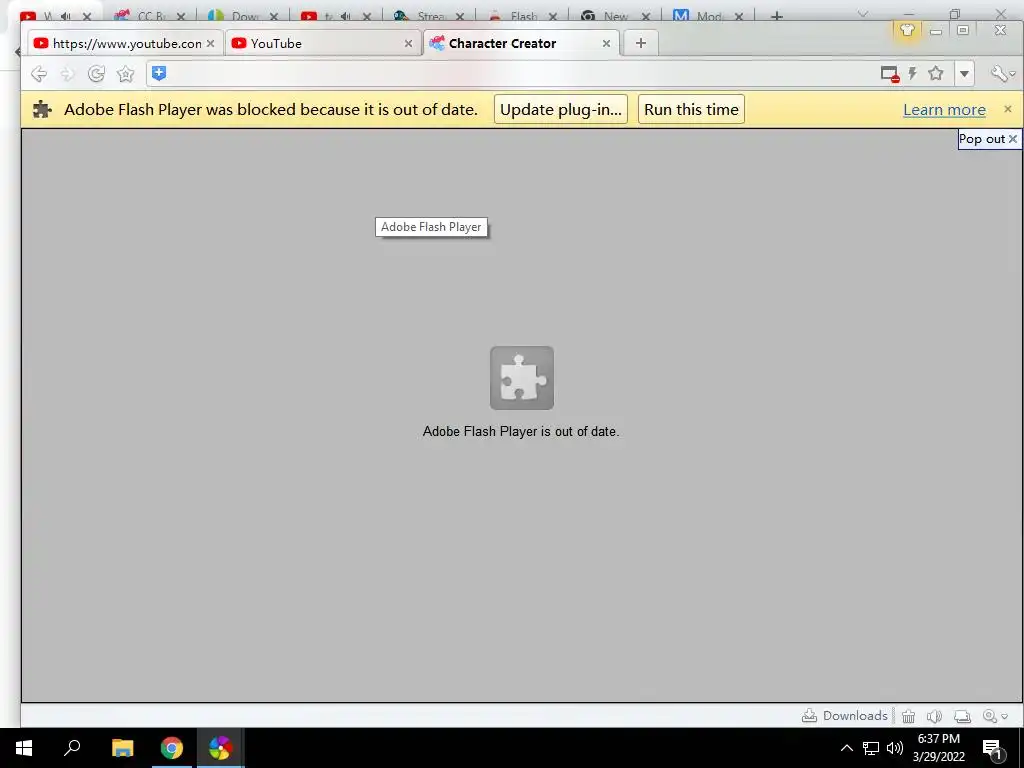Close the Pop out box
The height and width of the screenshot is (768, 1024).
[1013, 139]
